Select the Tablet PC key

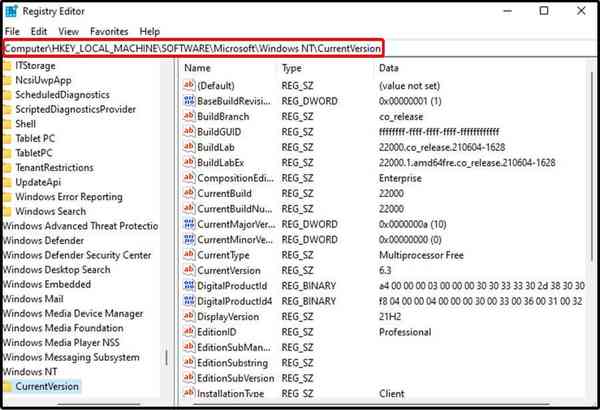coord(35,139)
